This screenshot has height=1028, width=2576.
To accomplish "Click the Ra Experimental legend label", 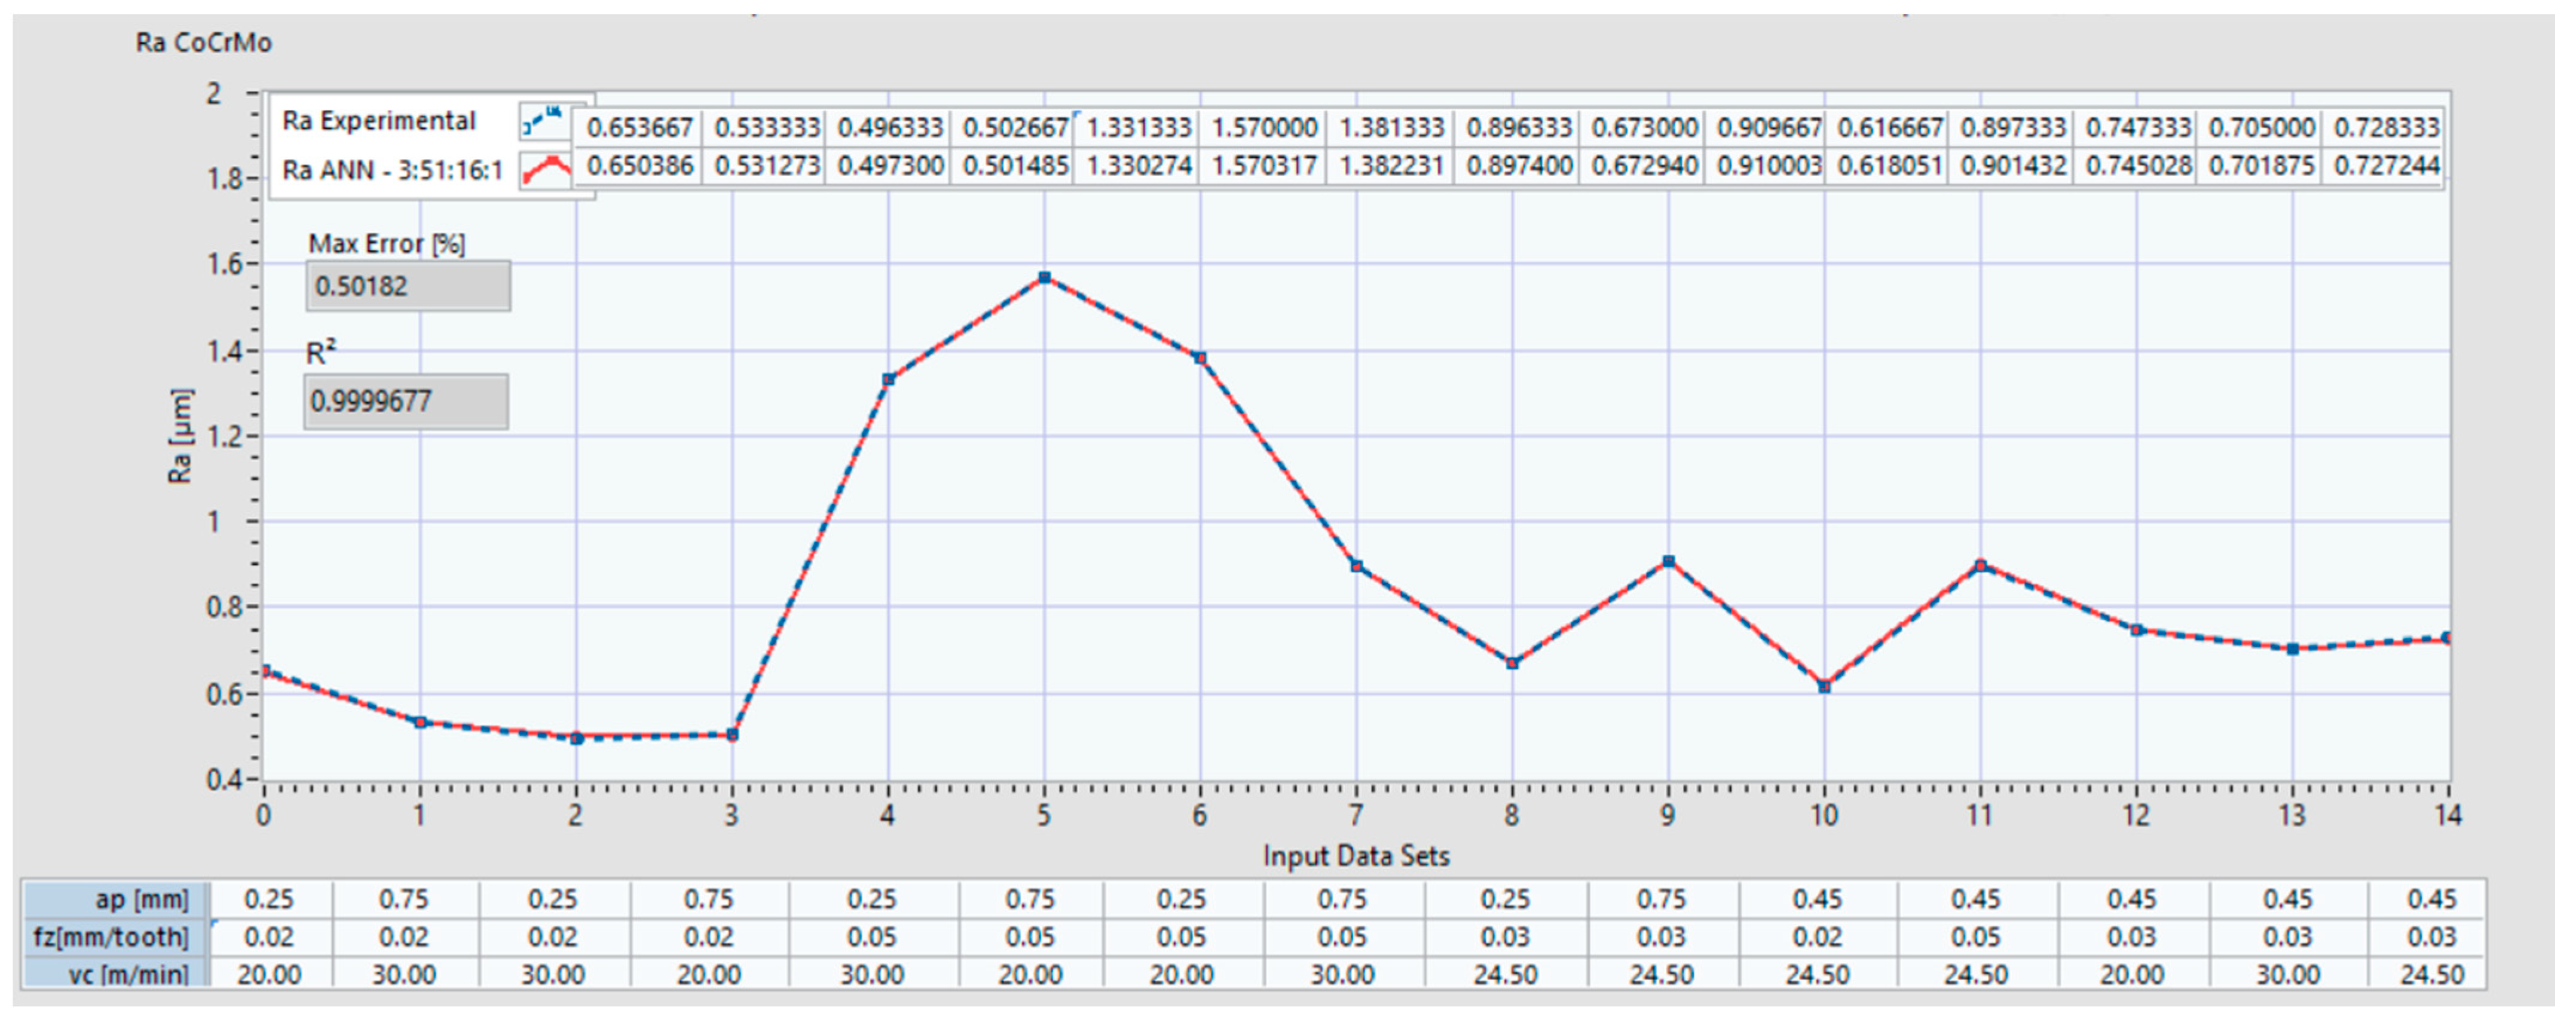I will click(378, 121).
